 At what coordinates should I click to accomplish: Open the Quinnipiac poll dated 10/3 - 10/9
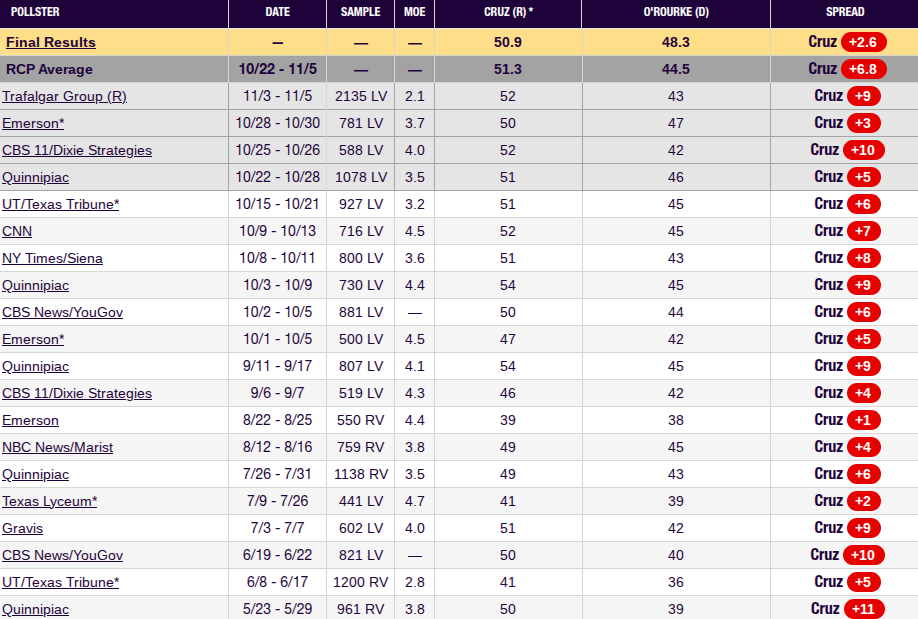click(36, 285)
